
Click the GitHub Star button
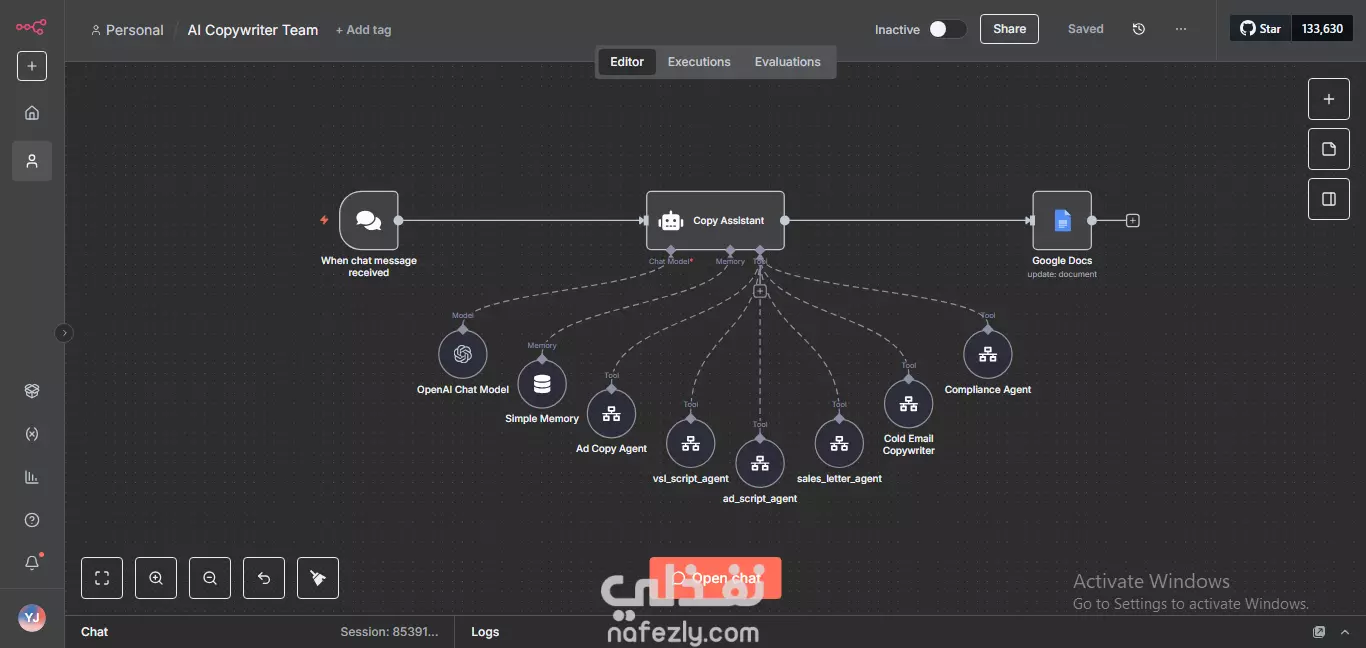click(x=1261, y=29)
